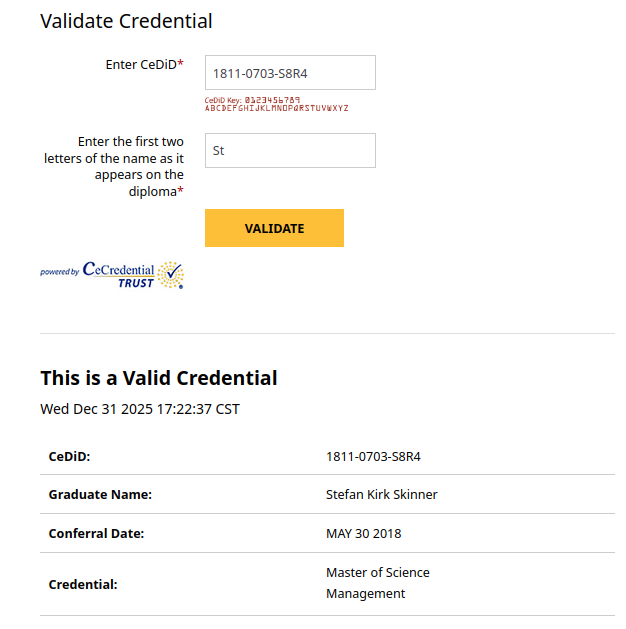Select the CeDiD value 1811-0703-S8R4 in results table
The height and width of the screenshot is (629, 626).
(373, 456)
